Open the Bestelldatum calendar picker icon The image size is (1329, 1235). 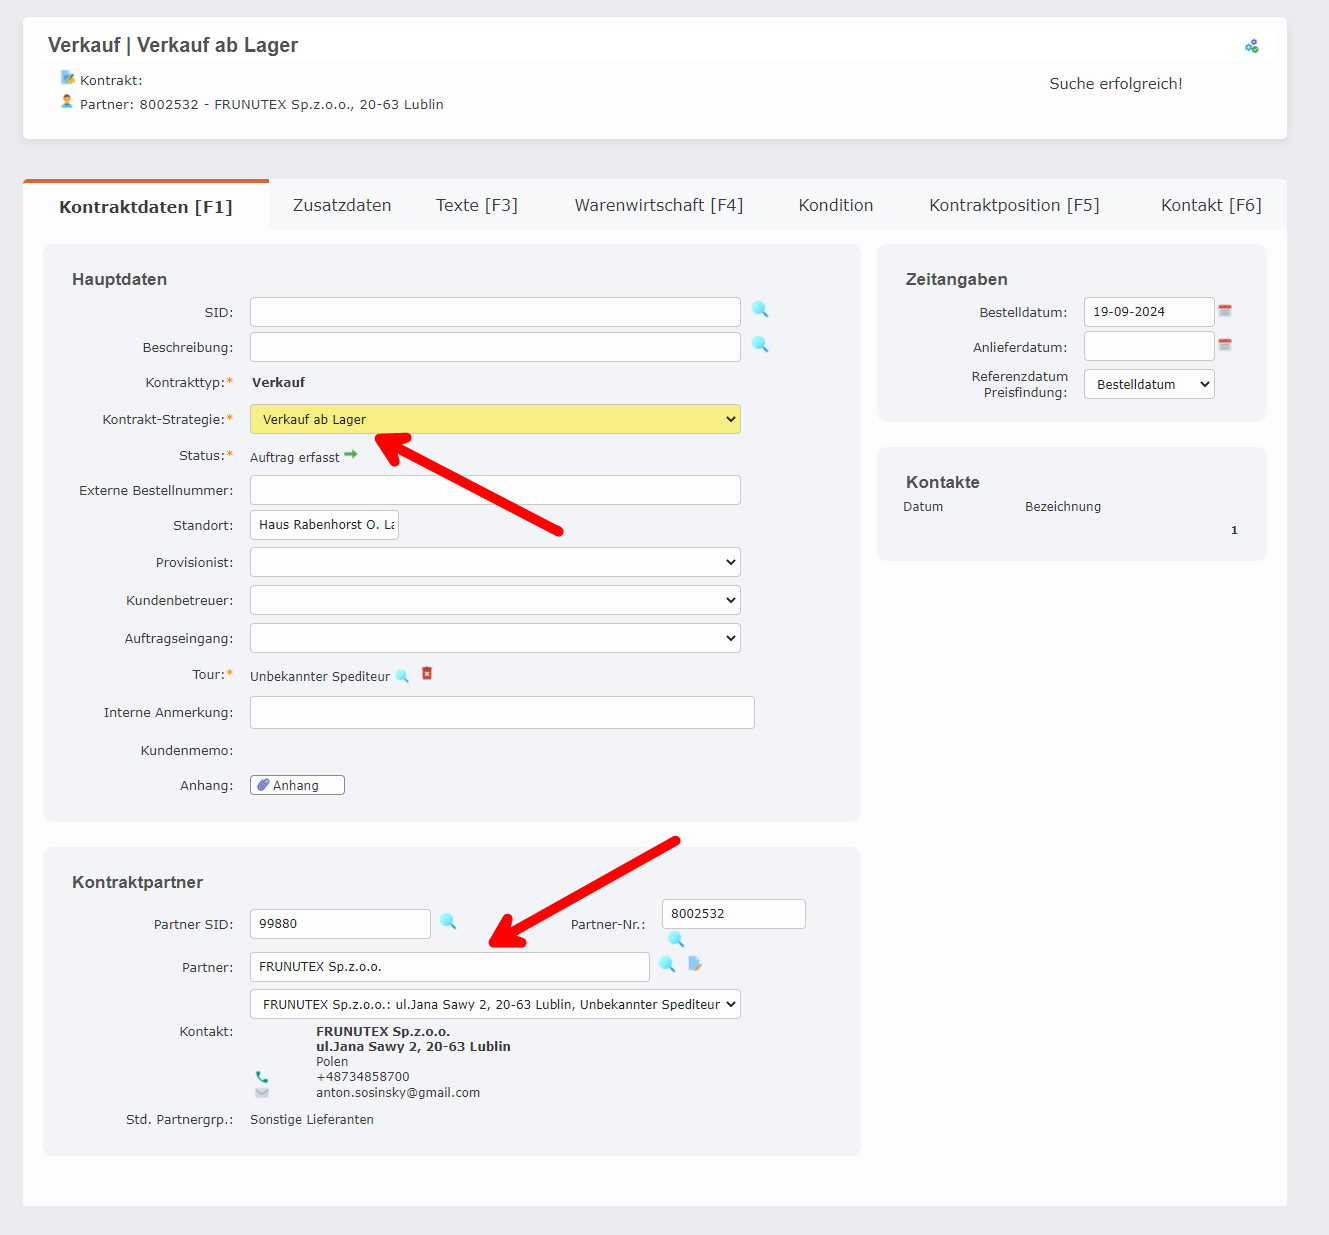click(1225, 311)
